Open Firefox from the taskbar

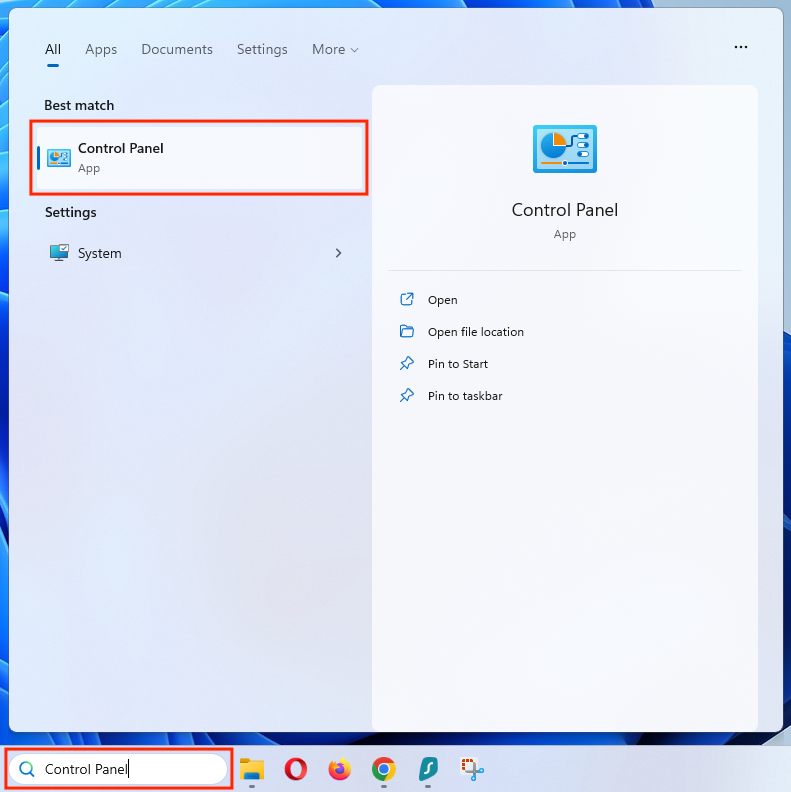point(340,768)
